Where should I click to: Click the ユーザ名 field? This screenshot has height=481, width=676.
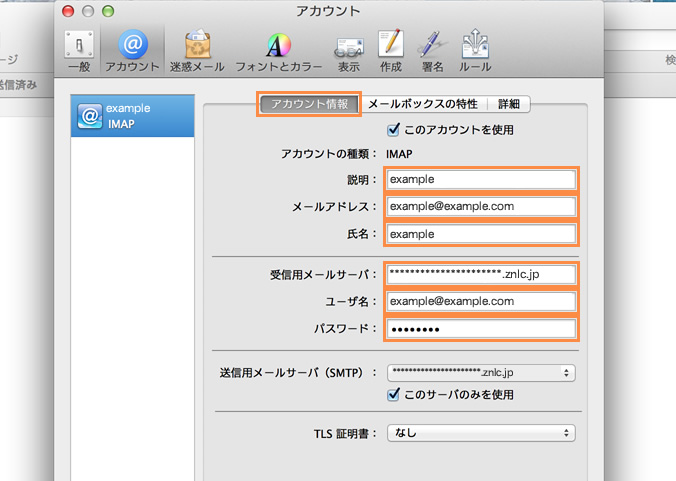481,301
